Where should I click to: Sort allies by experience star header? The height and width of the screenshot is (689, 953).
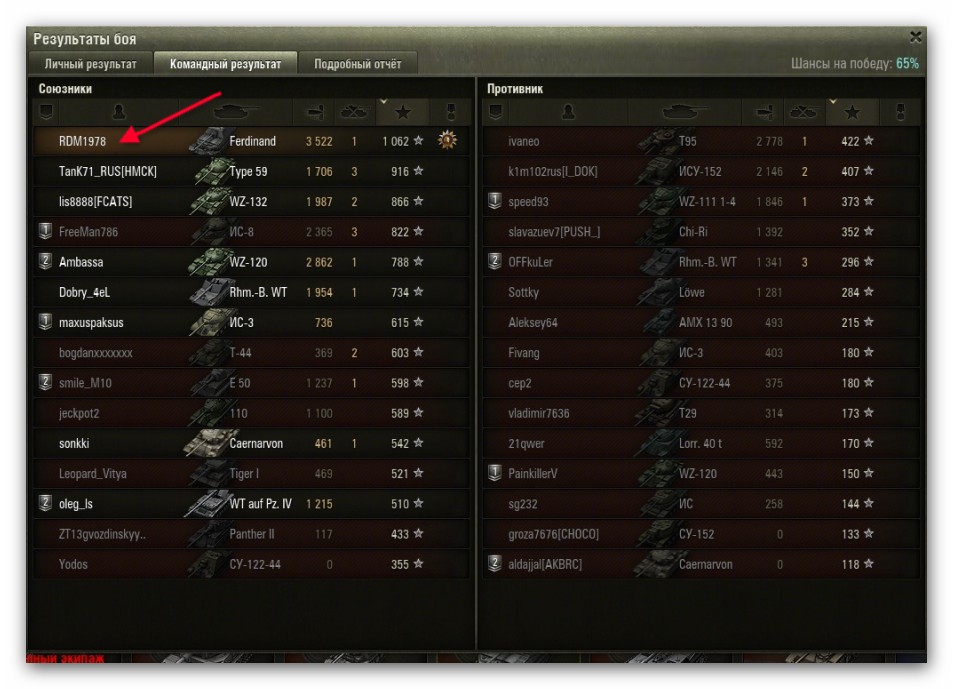tap(402, 112)
